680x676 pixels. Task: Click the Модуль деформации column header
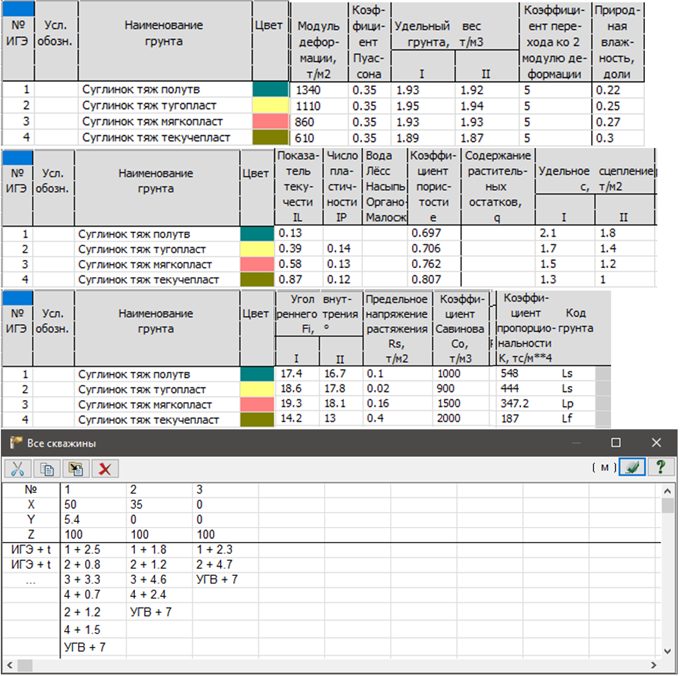[x=319, y=42]
